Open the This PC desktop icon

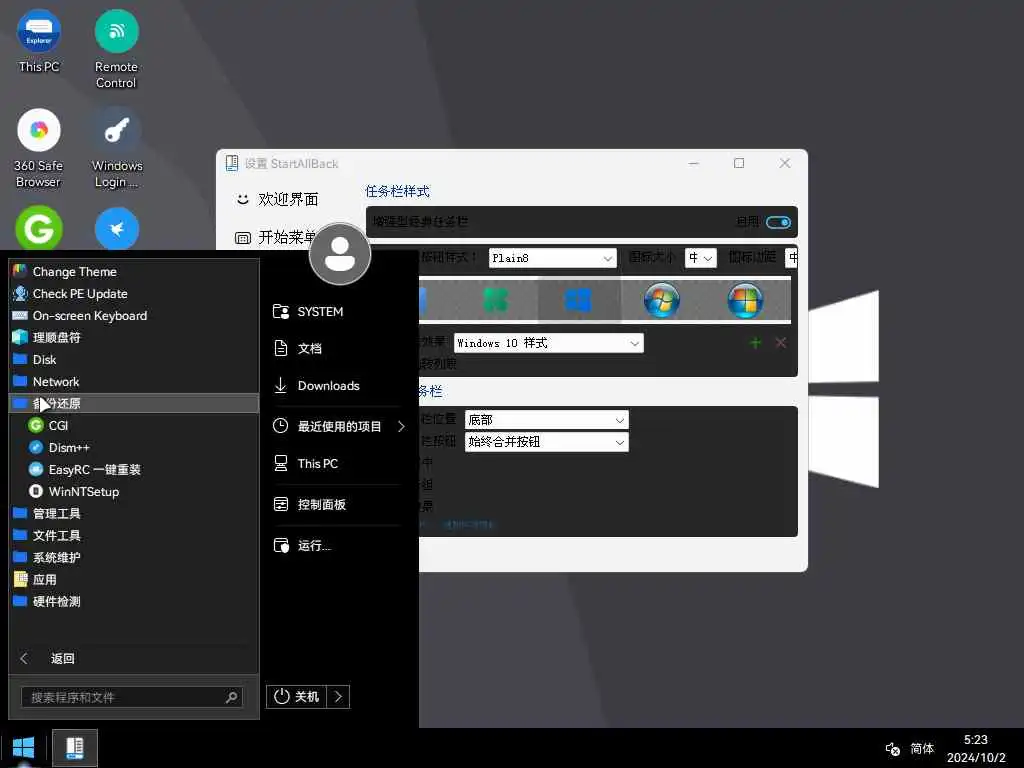tap(39, 42)
